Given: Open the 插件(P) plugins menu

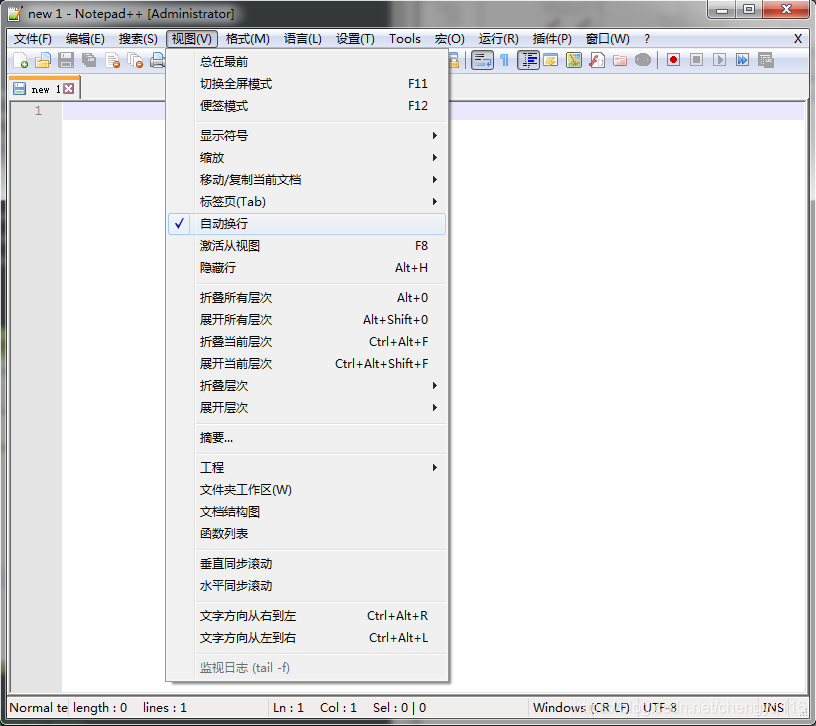Looking at the screenshot, I should pos(552,39).
